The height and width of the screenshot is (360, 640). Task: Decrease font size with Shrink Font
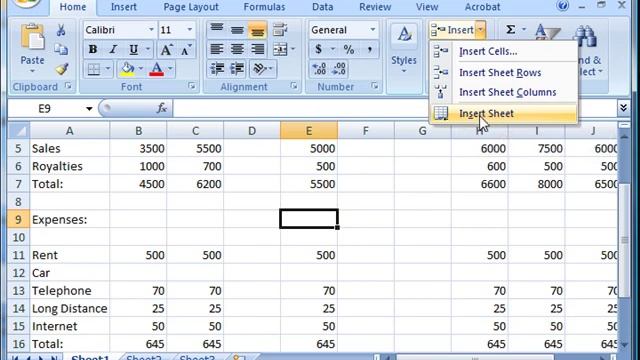pos(186,49)
